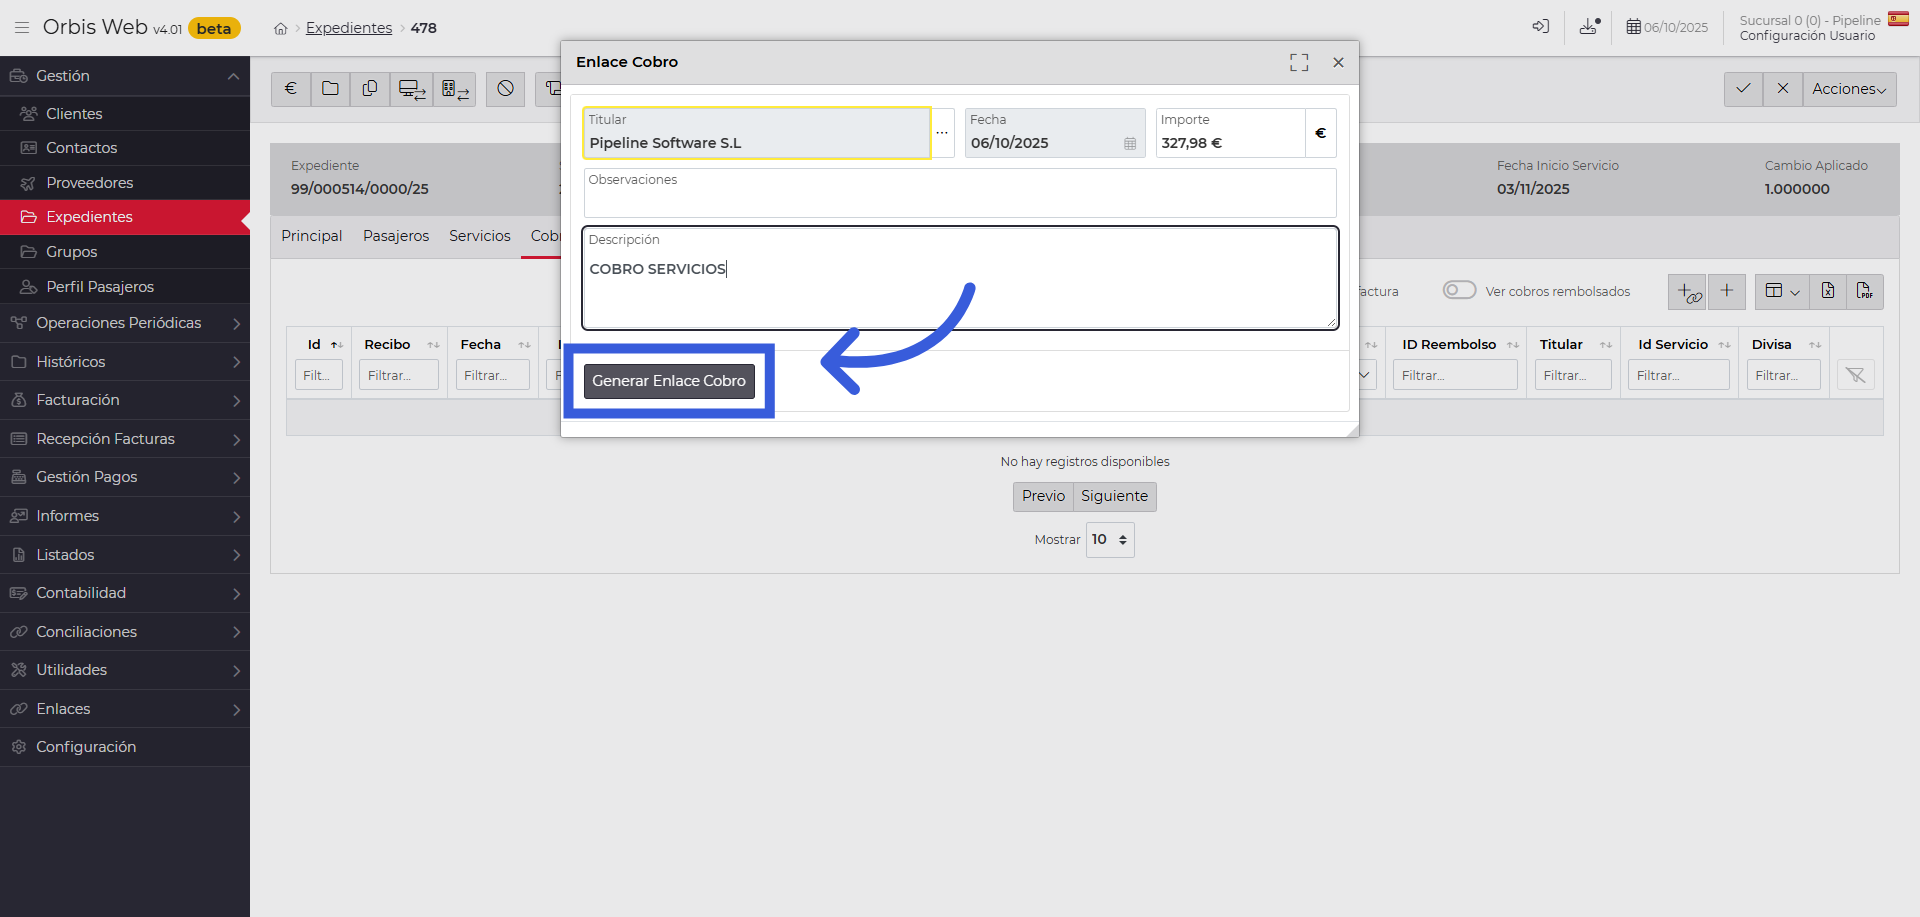The image size is (1920, 917).
Task: Click the computer transfer toolbar icon
Action: tap(412, 89)
